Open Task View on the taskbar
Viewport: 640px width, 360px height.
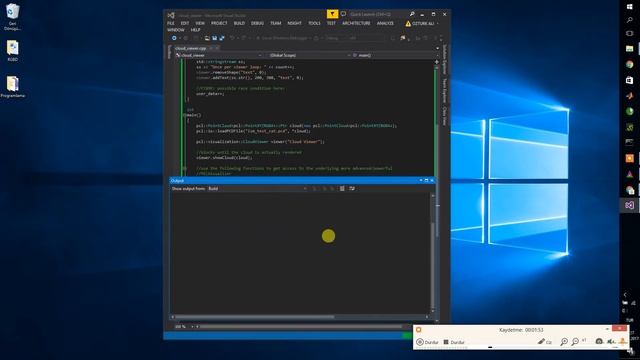pyautogui.click(x=630, y=33)
